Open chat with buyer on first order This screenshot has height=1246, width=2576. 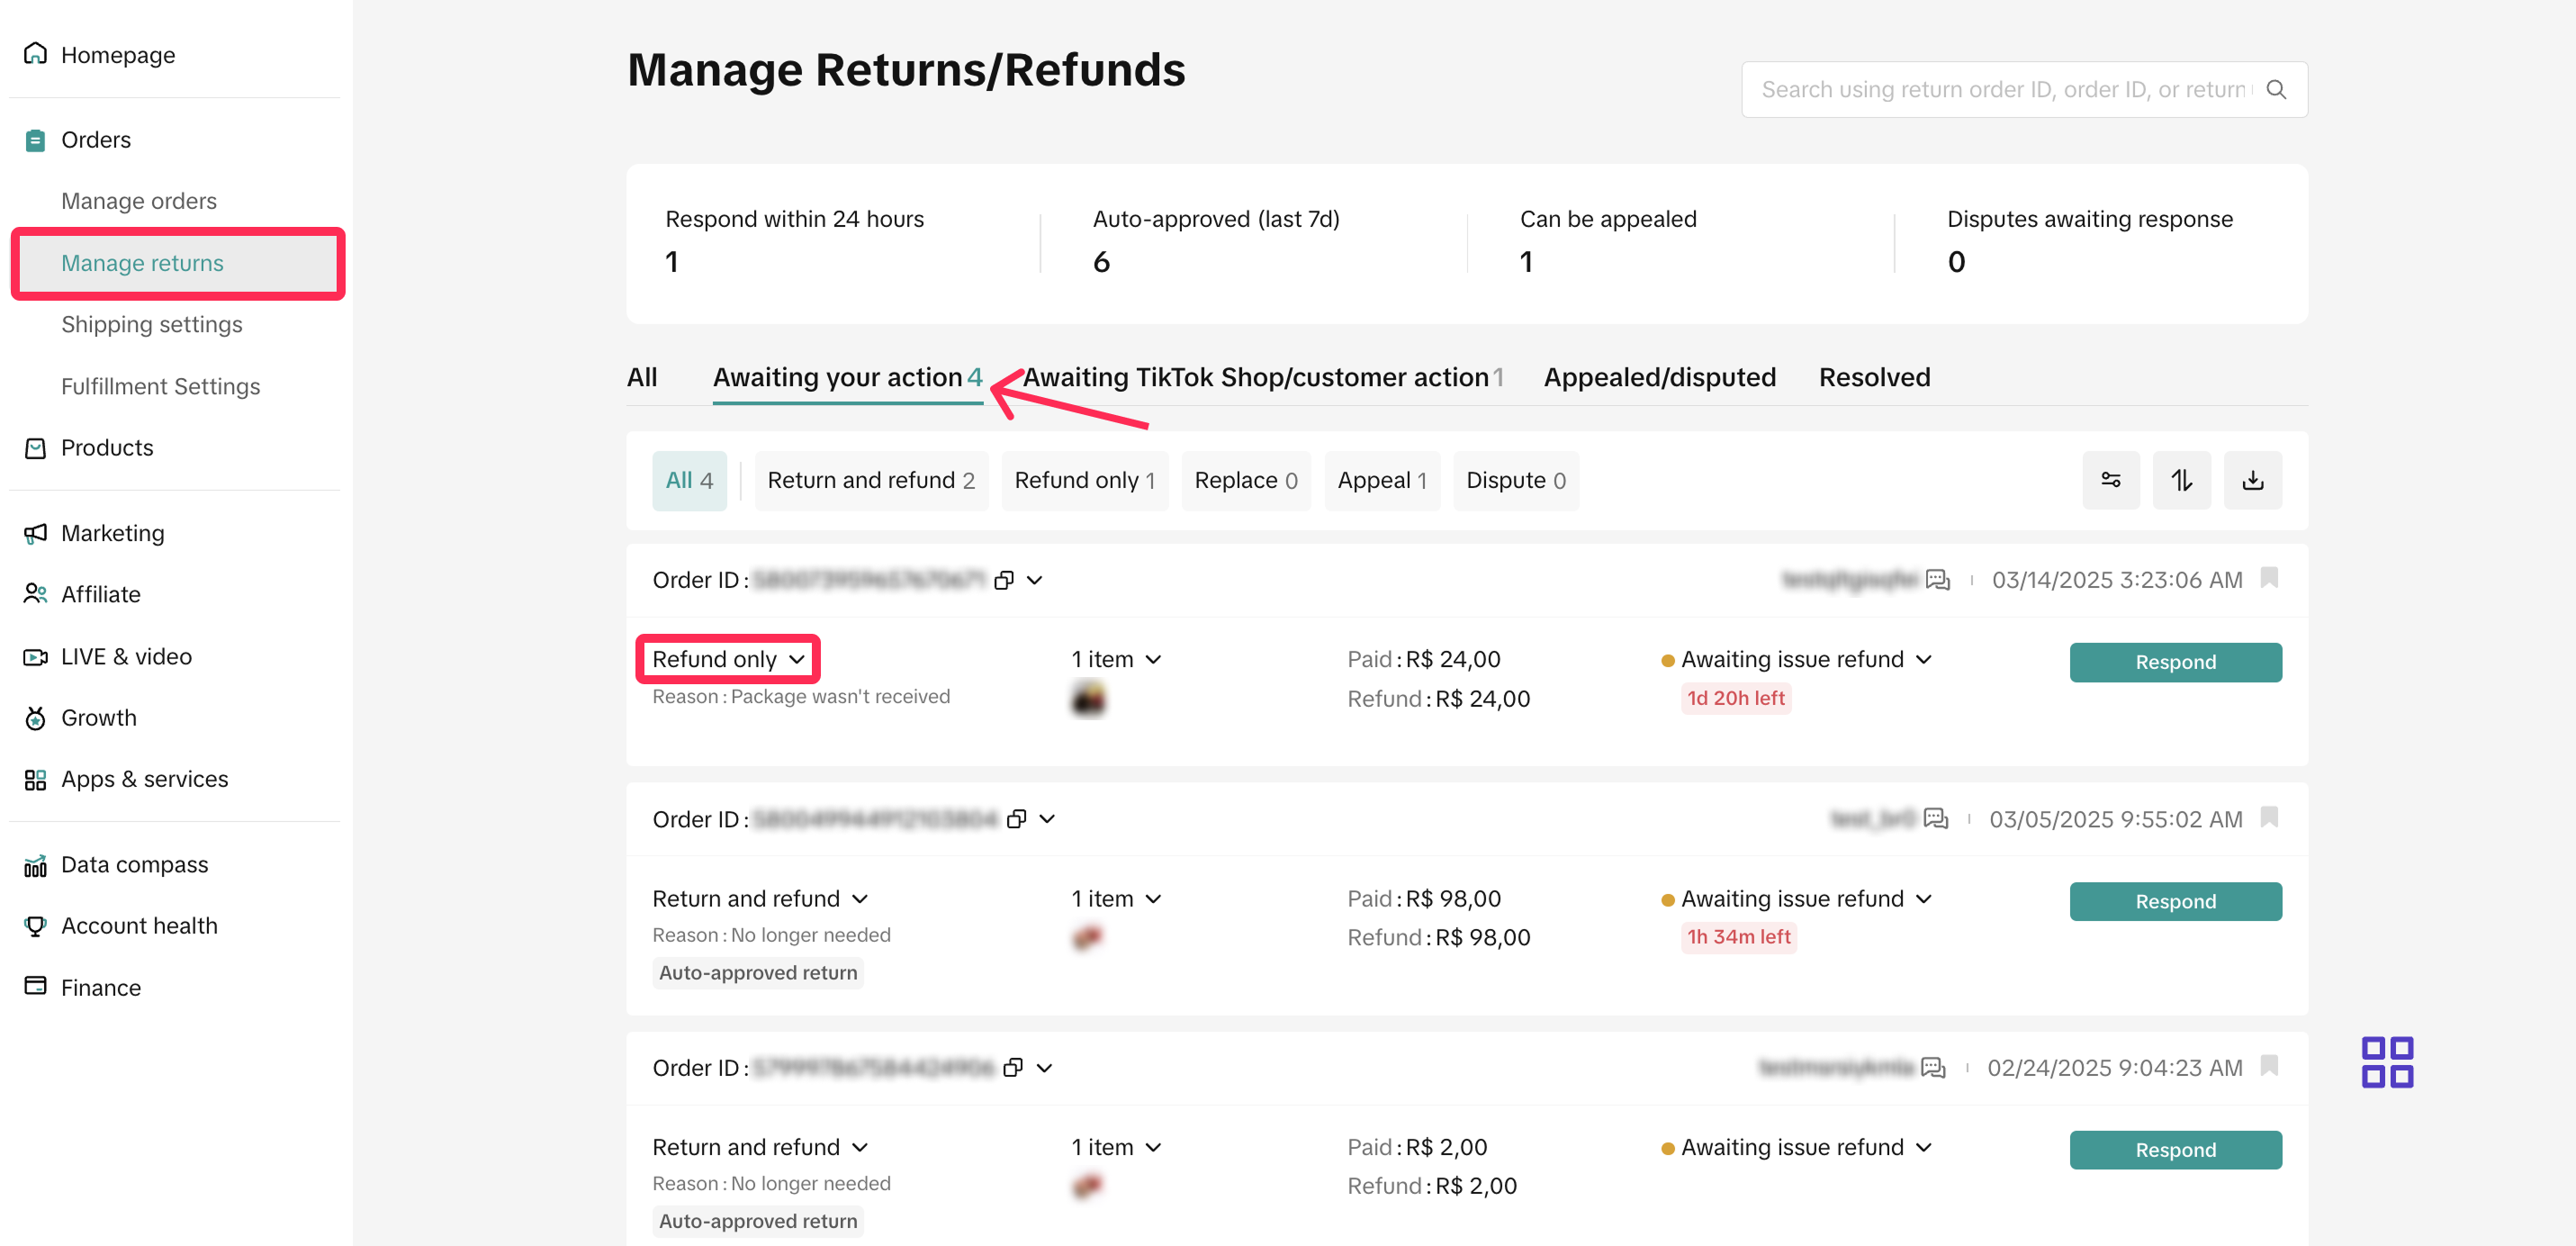coord(1938,580)
